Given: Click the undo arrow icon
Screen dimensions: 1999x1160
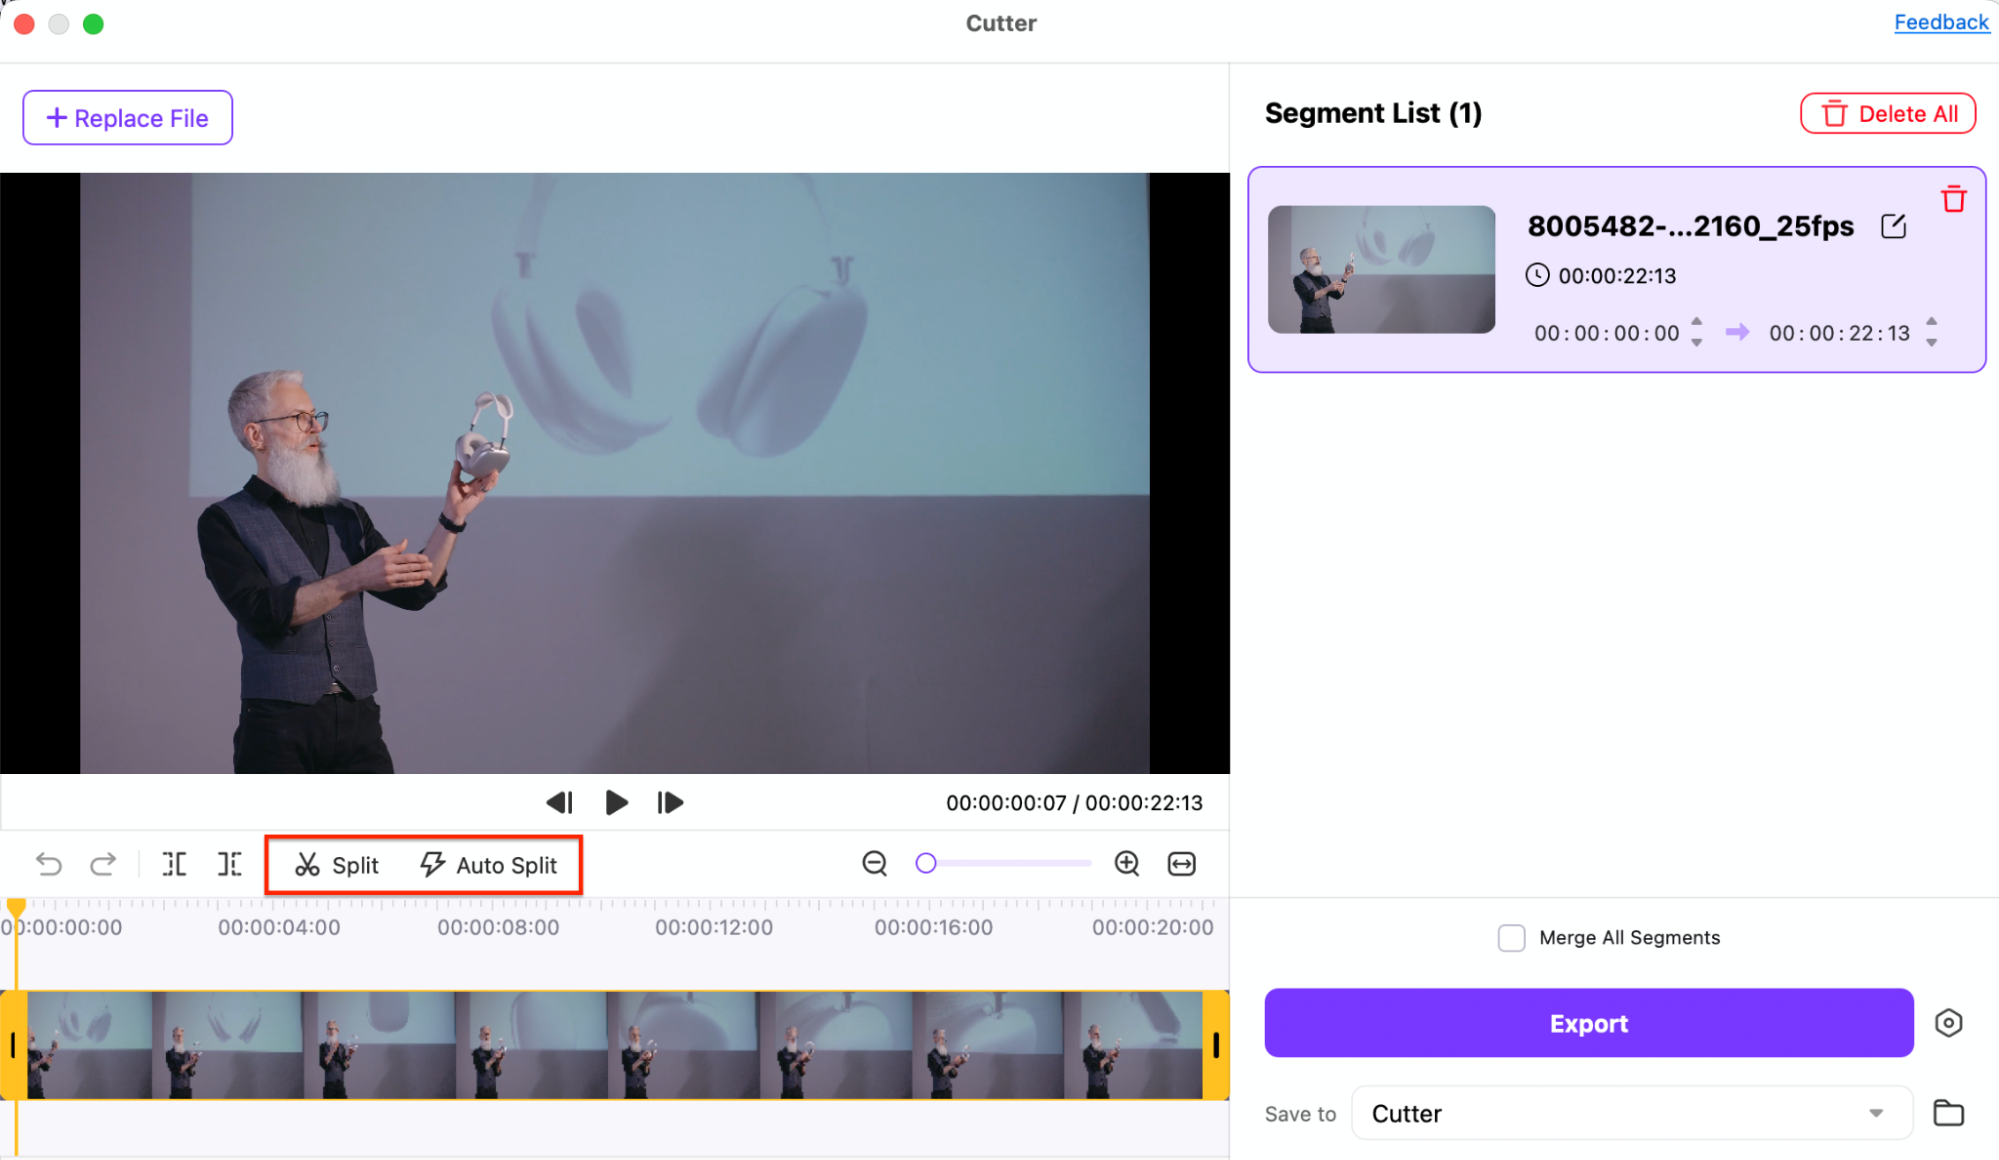Looking at the screenshot, I should 48,864.
